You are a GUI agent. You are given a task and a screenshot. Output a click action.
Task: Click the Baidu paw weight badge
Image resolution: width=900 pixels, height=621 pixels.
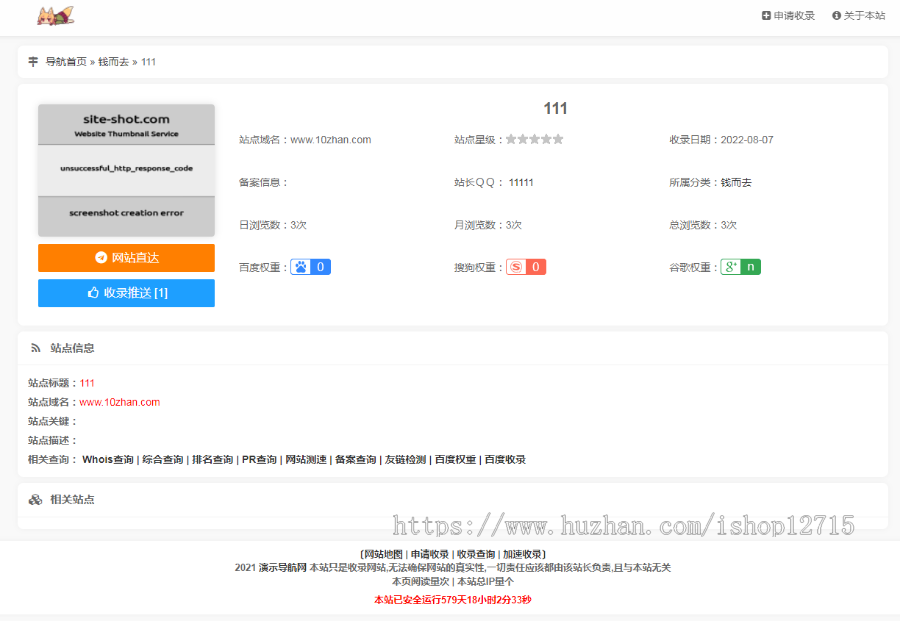click(310, 267)
